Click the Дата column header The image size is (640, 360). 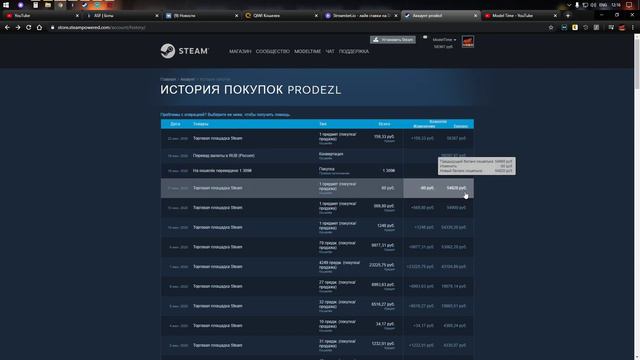pyautogui.click(x=175, y=124)
